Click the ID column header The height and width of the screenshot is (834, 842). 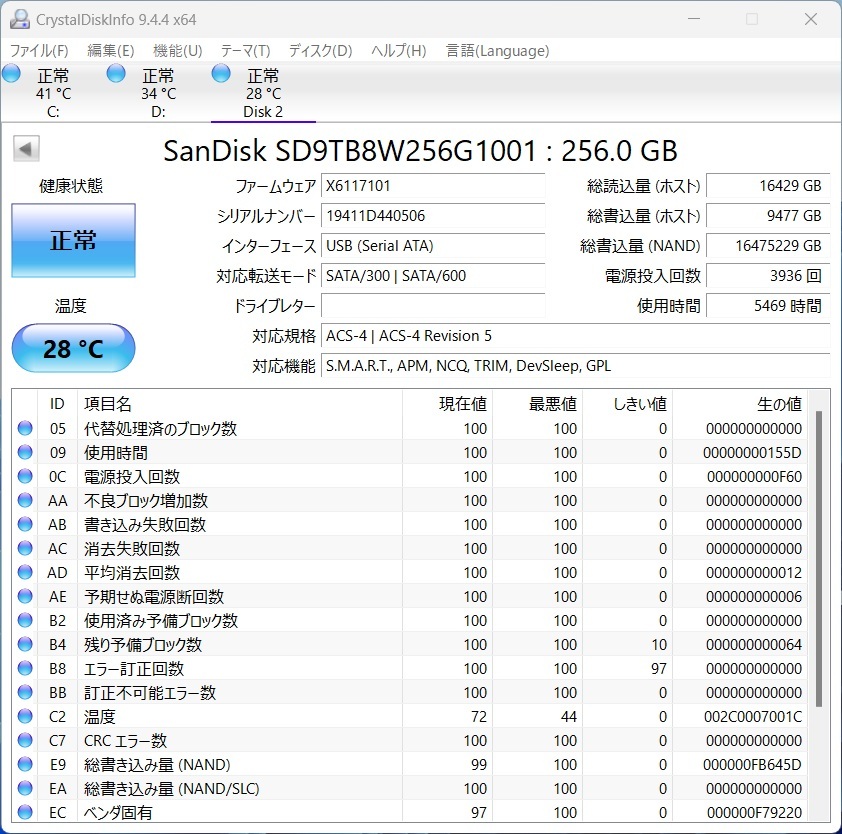57,404
